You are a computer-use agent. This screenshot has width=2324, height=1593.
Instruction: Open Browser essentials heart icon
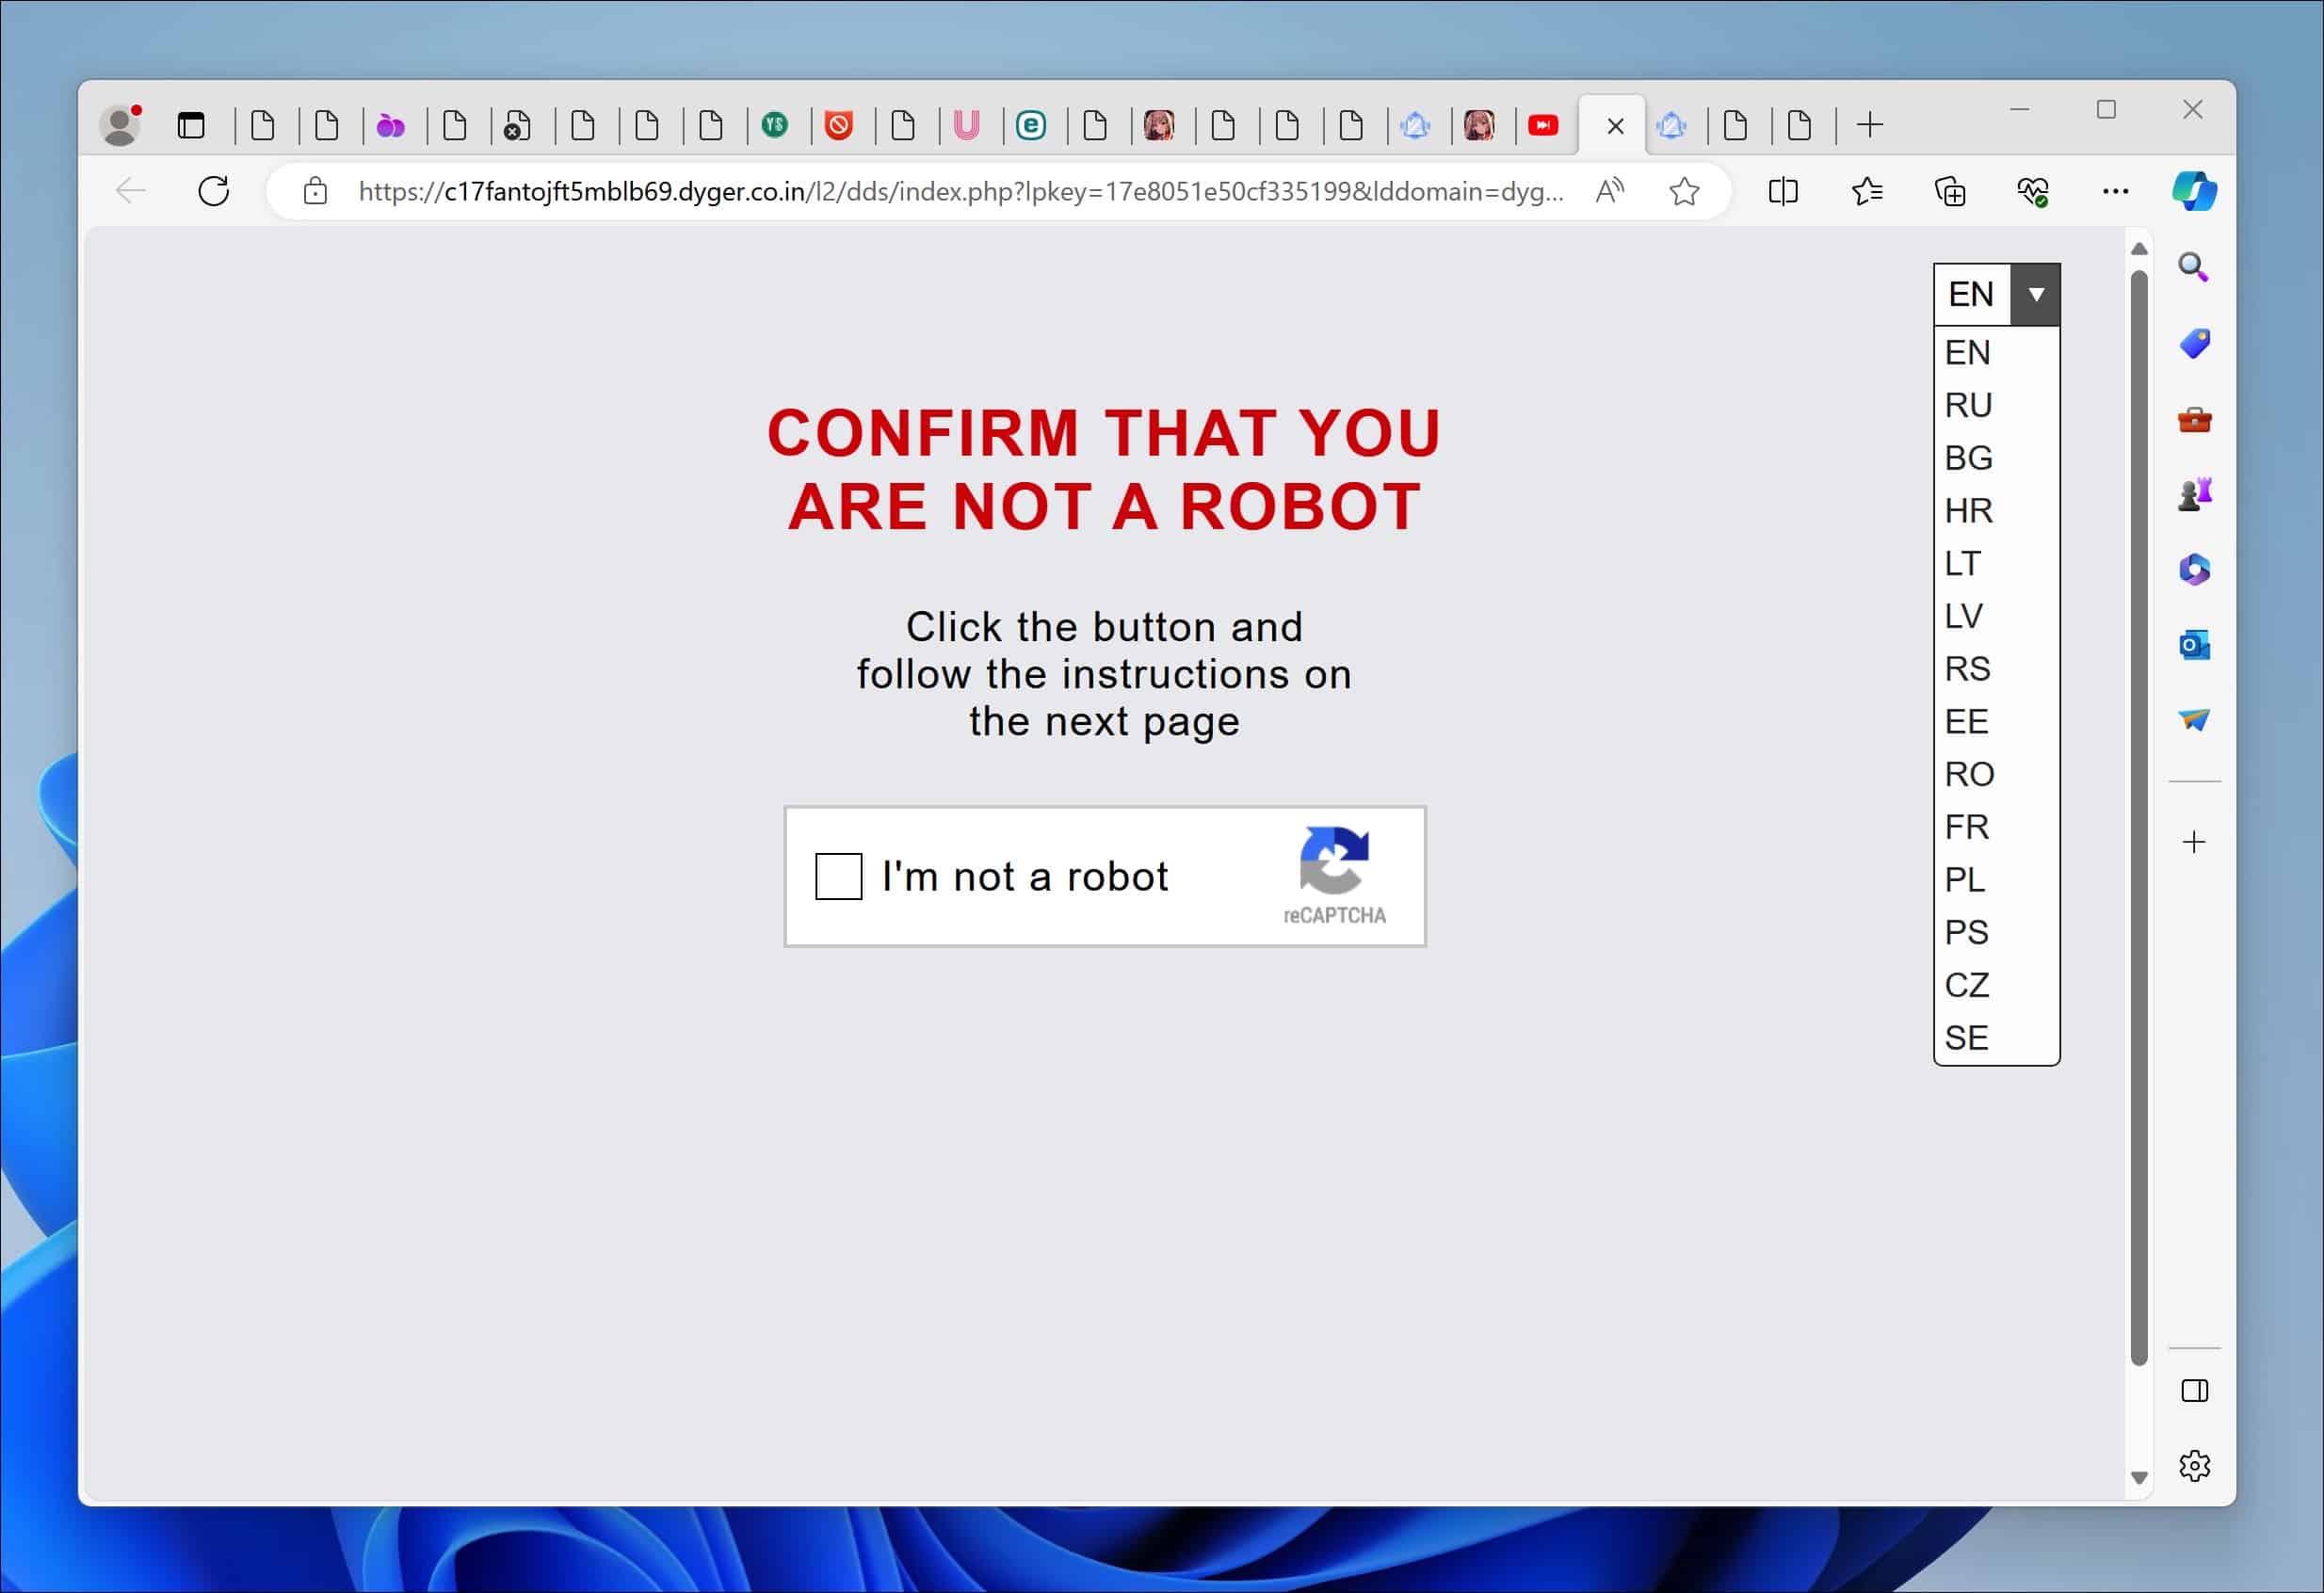(2032, 191)
